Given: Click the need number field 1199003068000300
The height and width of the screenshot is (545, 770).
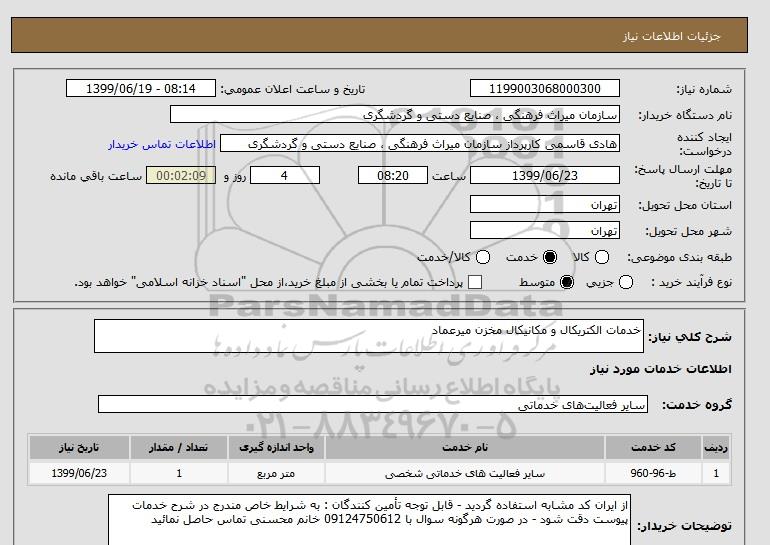Looking at the screenshot, I should pos(545,88).
